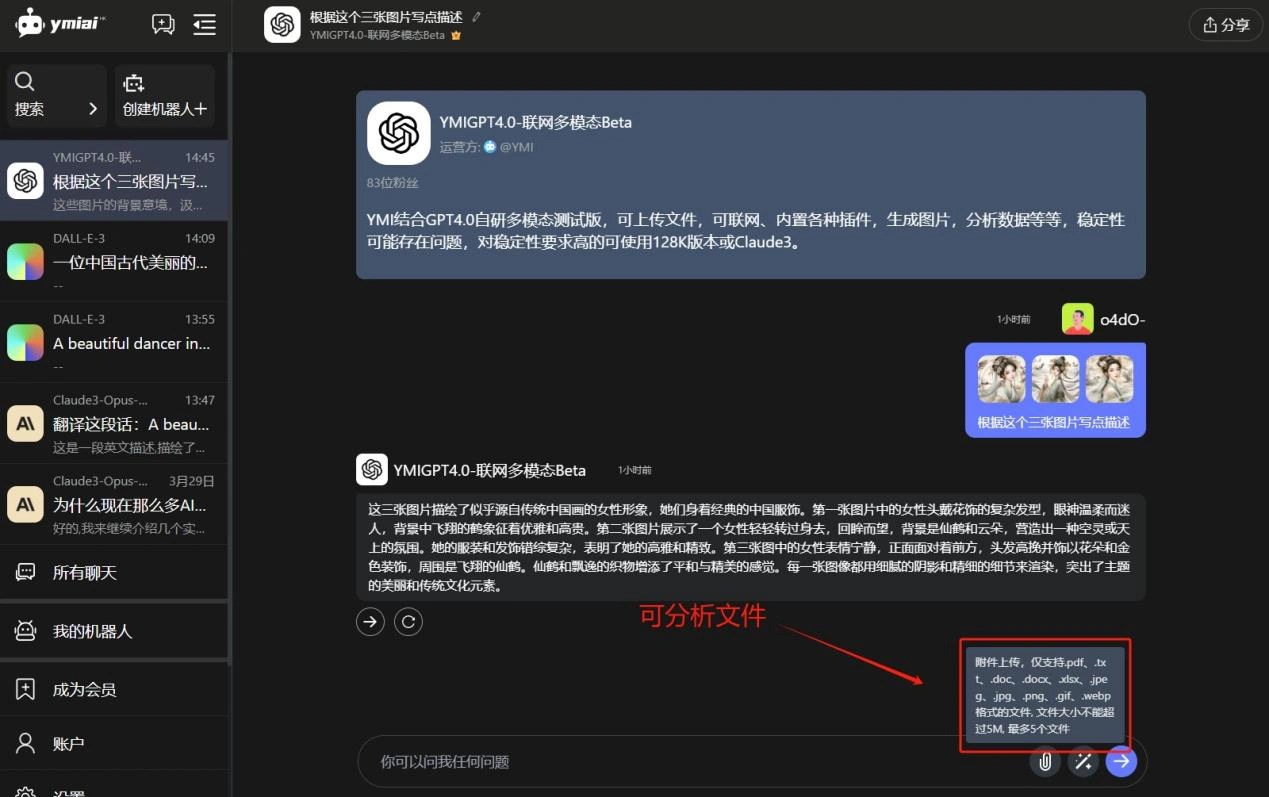Click the arrow icon below the reply

(x=370, y=622)
